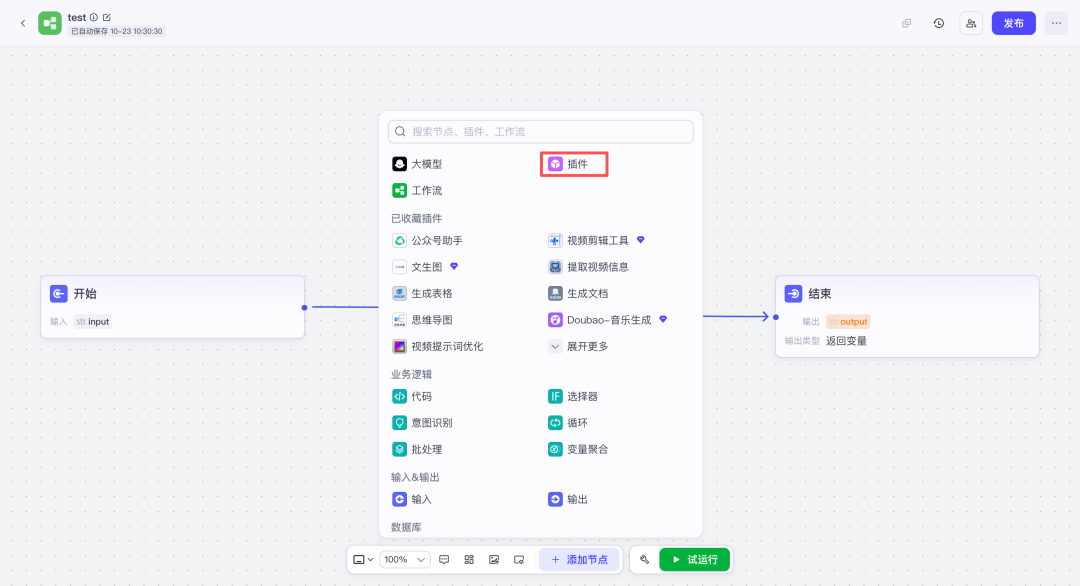
Task: Click the debug wrench icon
Action: [x=645, y=560]
